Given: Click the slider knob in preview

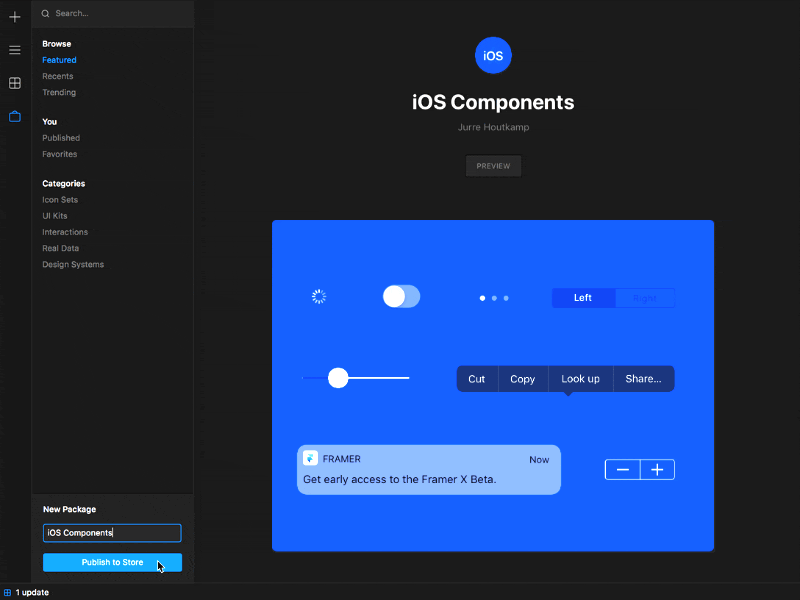Looking at the screenshot, I should point(338,378).
